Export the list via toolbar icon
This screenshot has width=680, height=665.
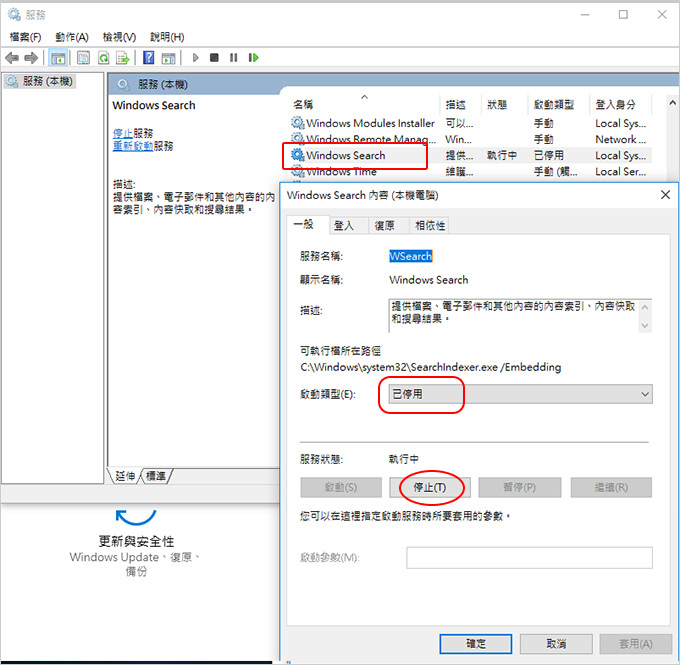123,58
